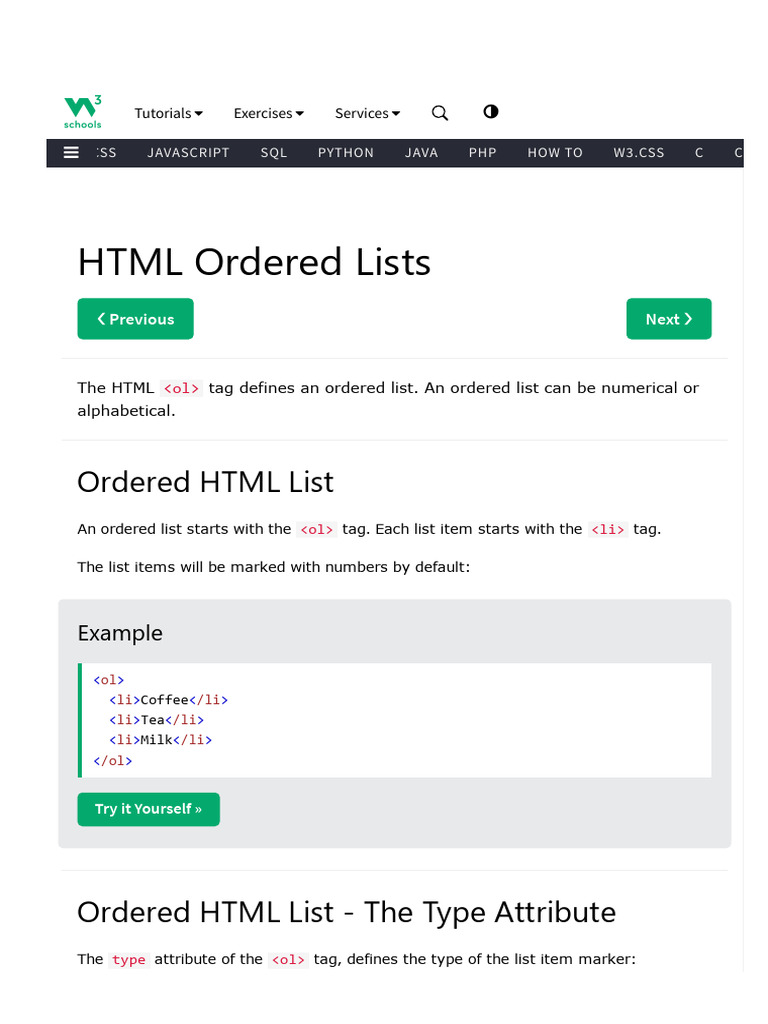This screenshot has height=1024, width=768.
Task: Open the hamburger menu icon
Action: click(71, 153)
